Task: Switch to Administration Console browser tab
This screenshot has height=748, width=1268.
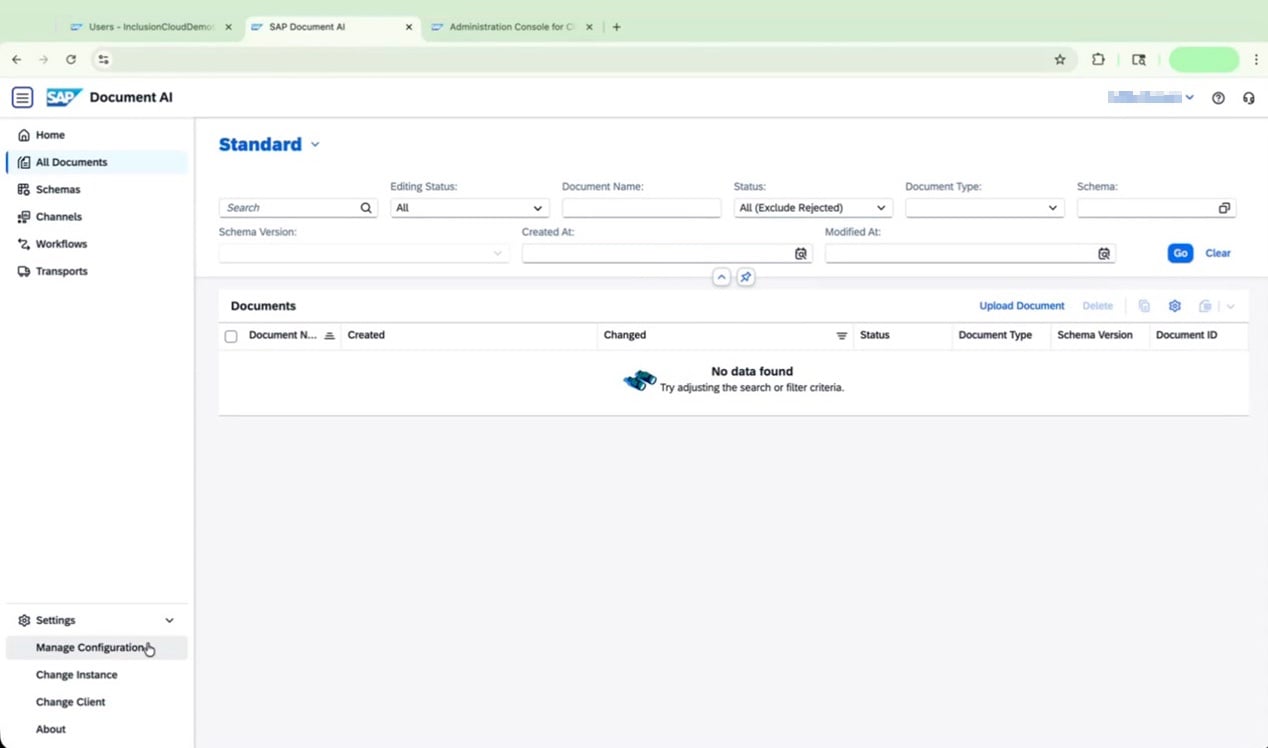Action: pos(512,27)
